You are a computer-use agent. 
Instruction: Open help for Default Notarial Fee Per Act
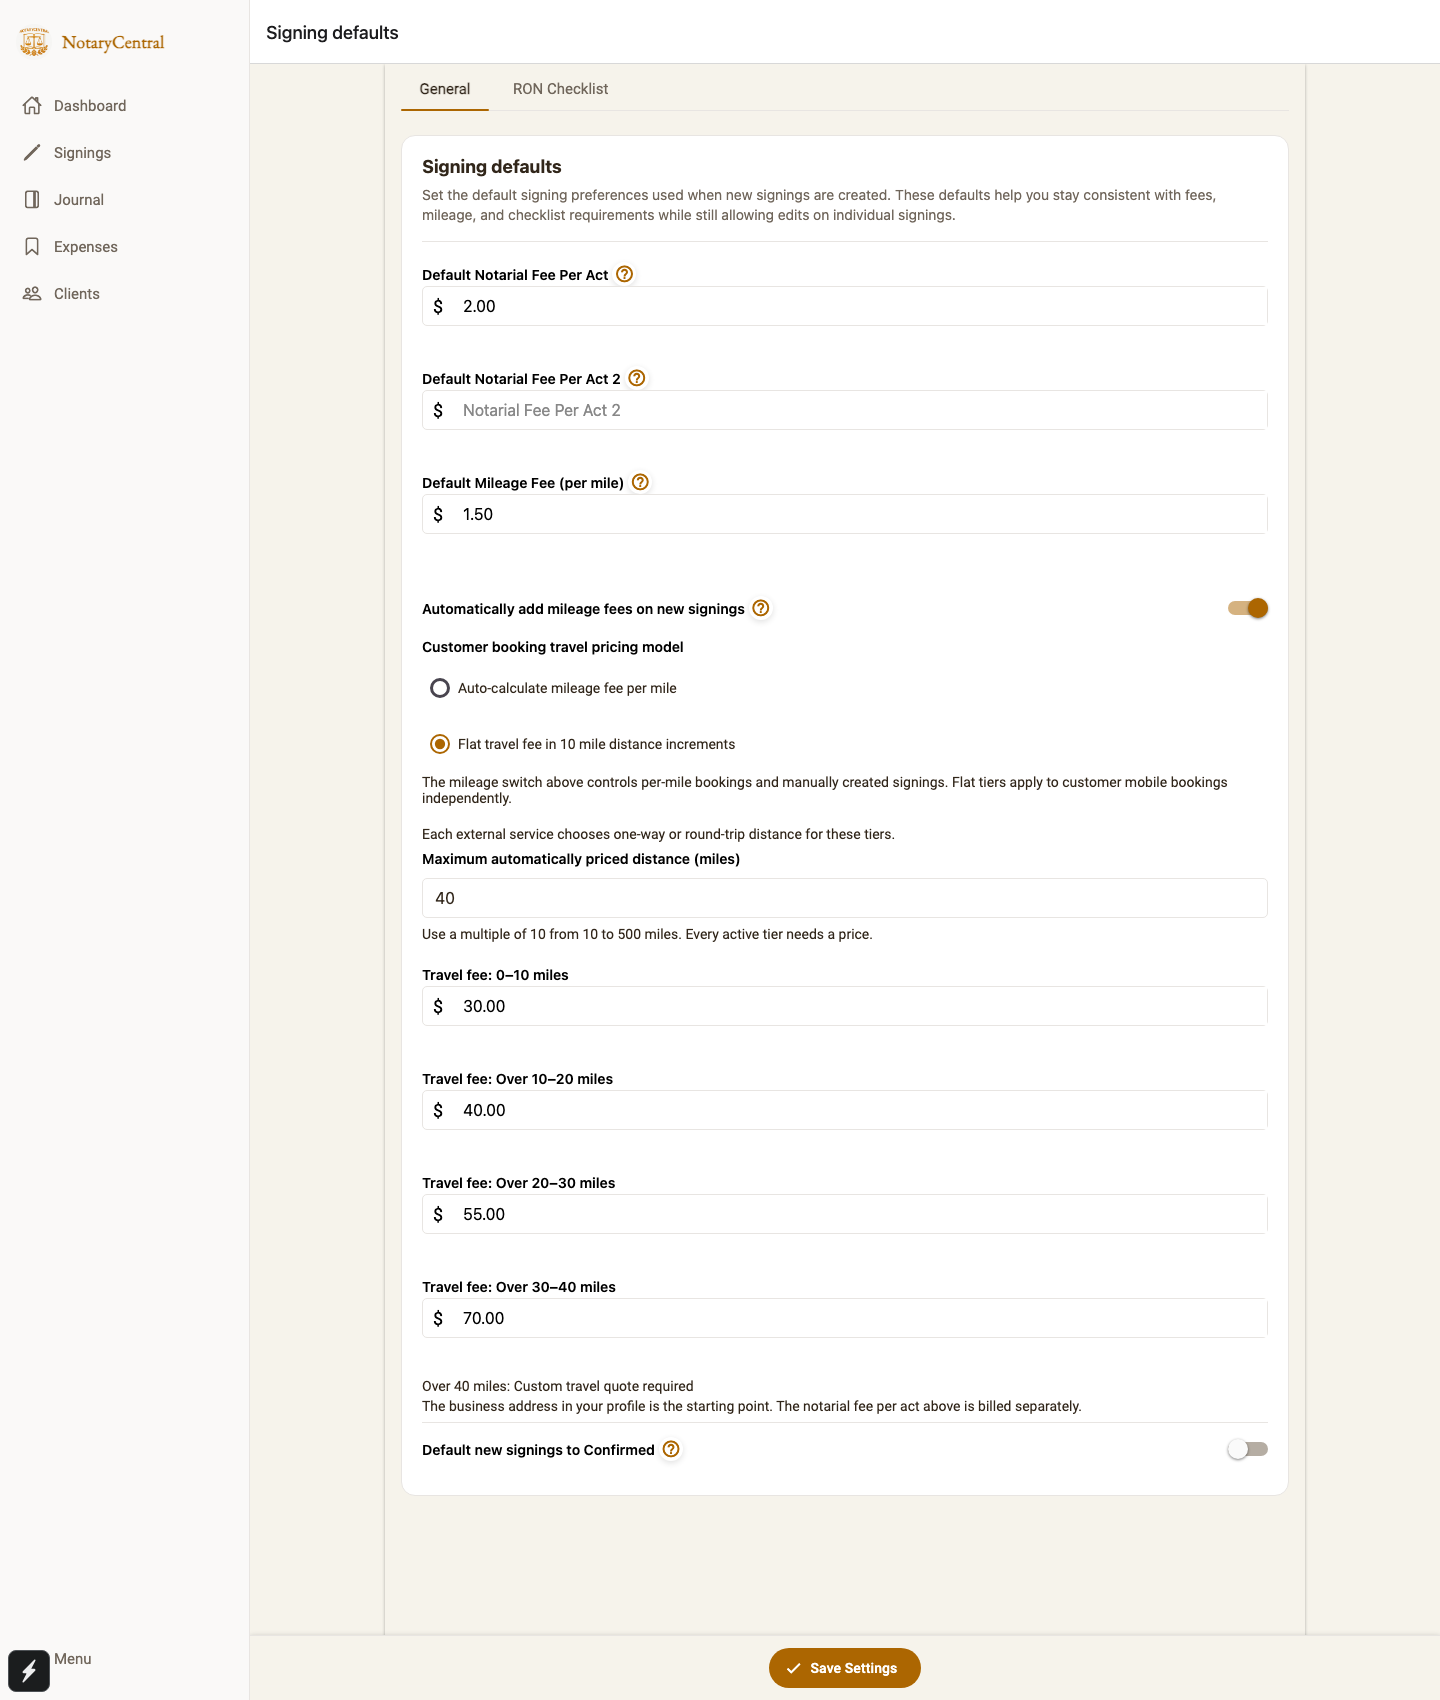pos(625,274)
